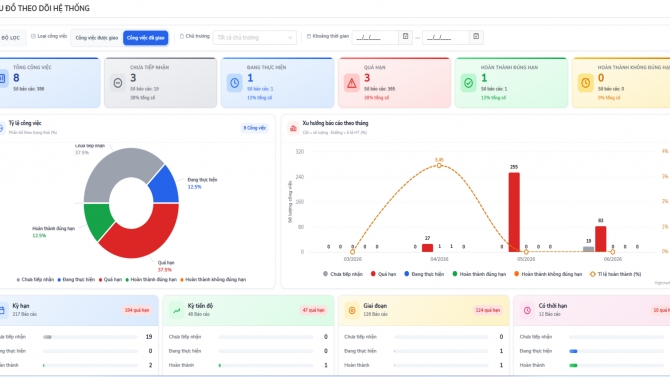
Task: Toggle 'Đang thực hiện' in trend chart legend
Action: (x=424, y=274)
